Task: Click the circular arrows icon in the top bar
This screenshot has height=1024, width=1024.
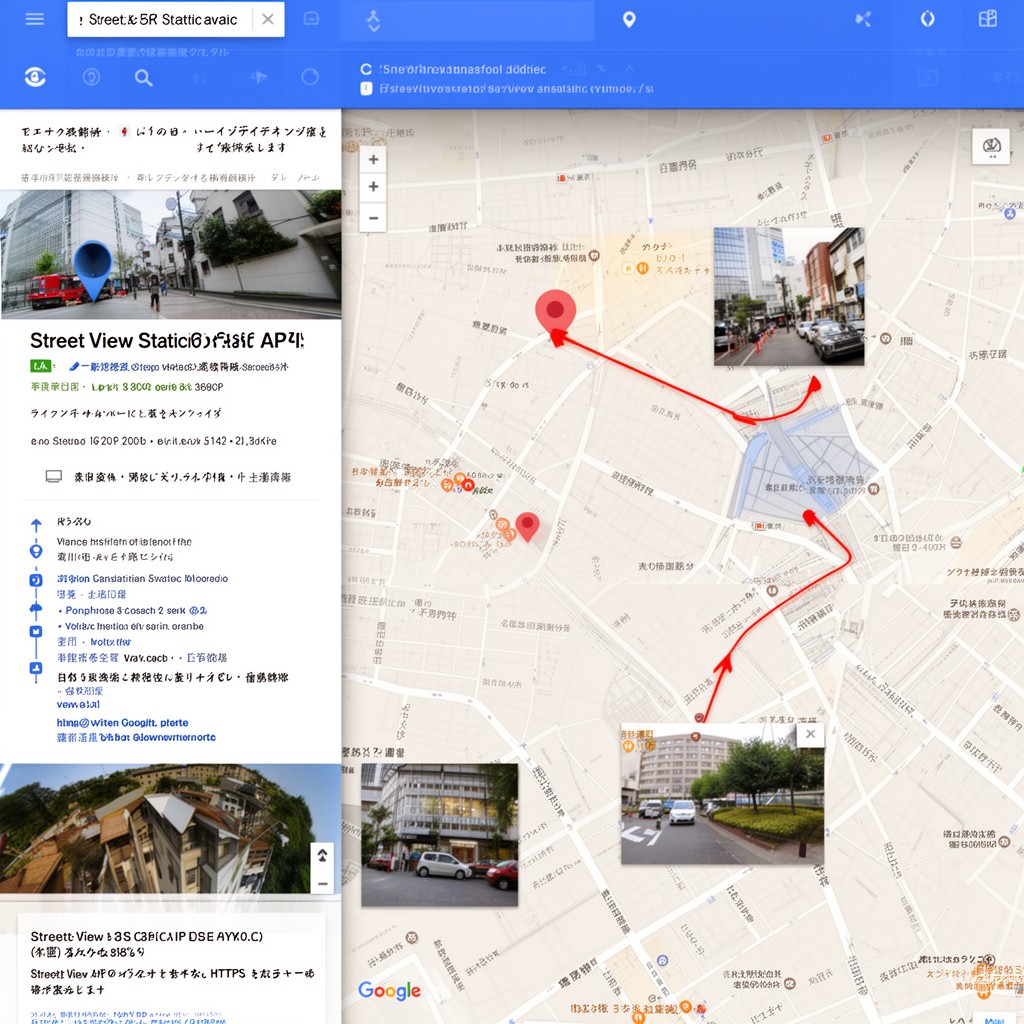Action: point(927,18)
